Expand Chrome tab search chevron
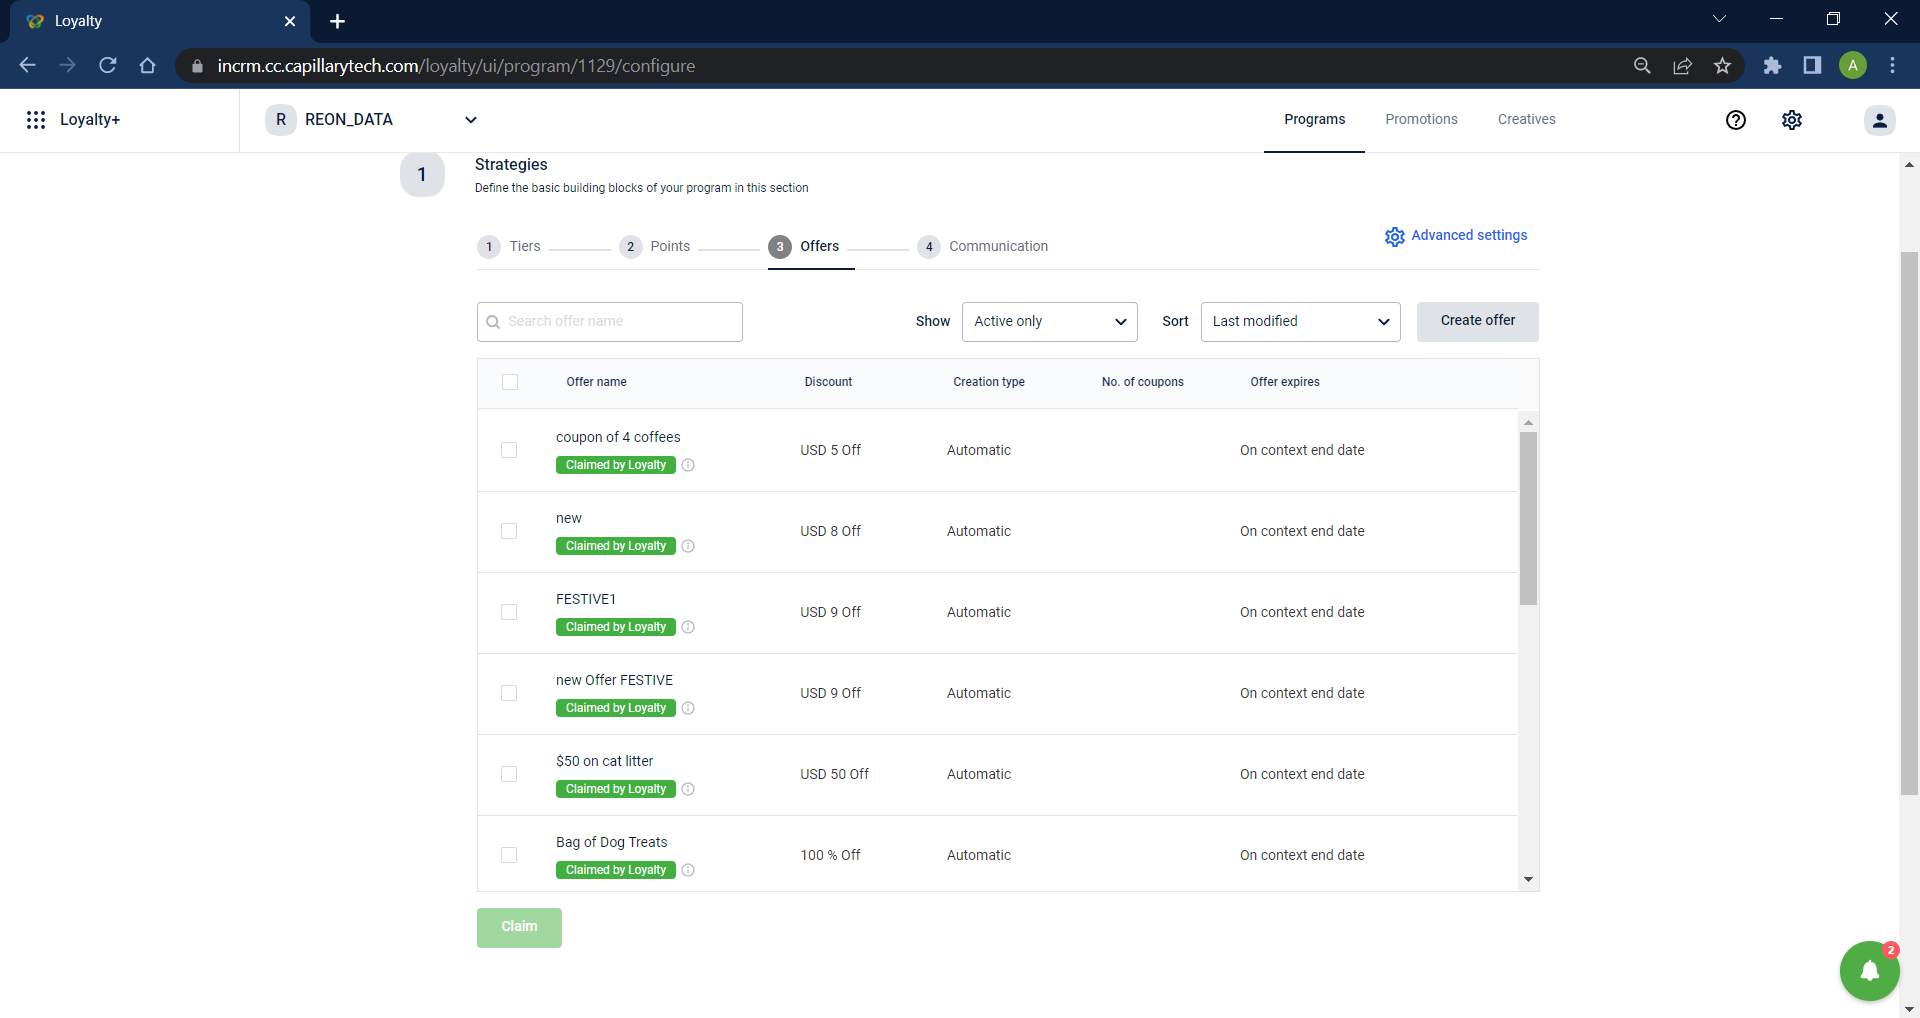Viewport: 1920px width, 1018px height. click(1719, 19)
